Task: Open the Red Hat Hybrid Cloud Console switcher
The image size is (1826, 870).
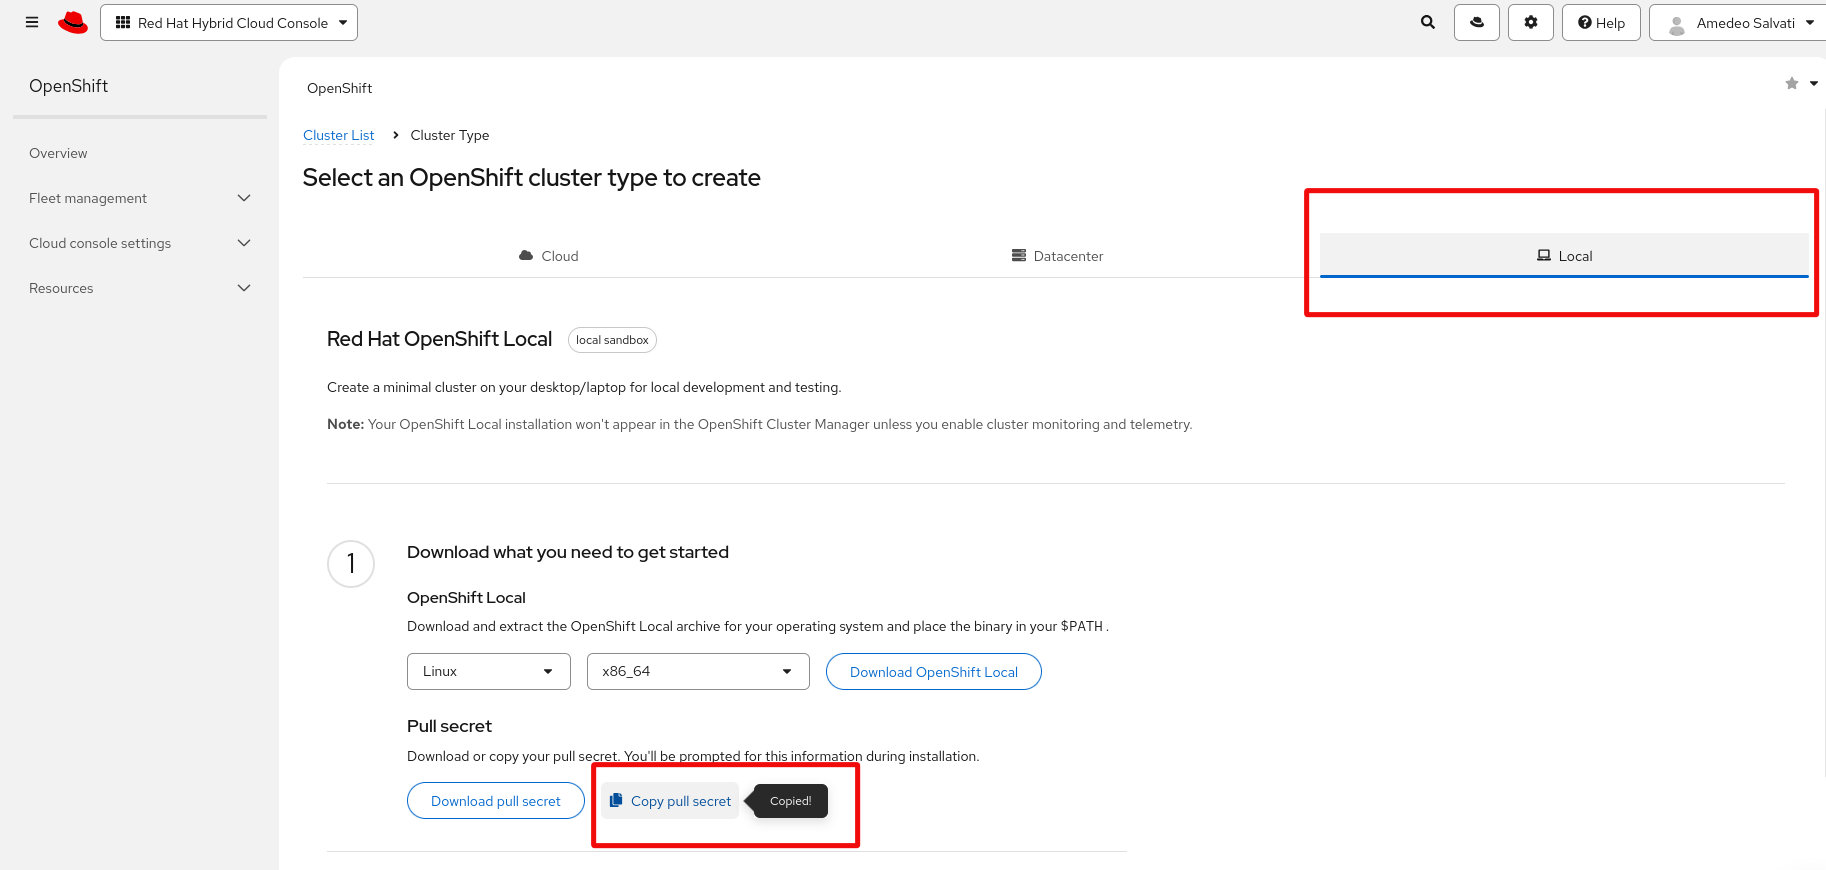Action: (229, 22)
